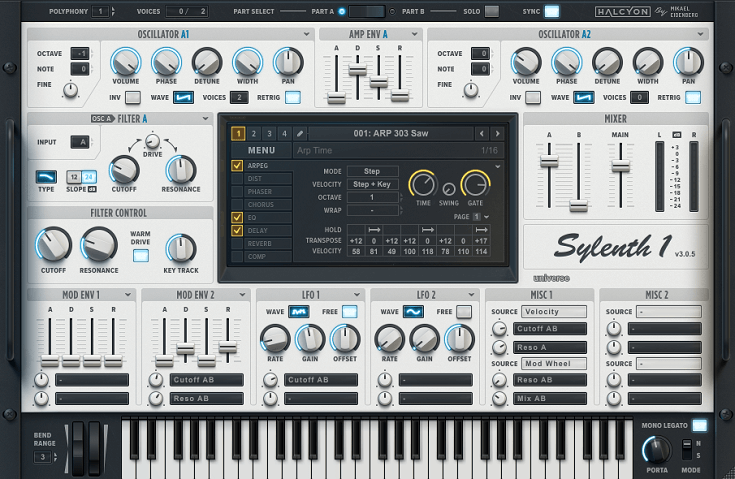Click the Misc 1 Reso A destination
The image size is (735, 479).
tap(550, 347)
